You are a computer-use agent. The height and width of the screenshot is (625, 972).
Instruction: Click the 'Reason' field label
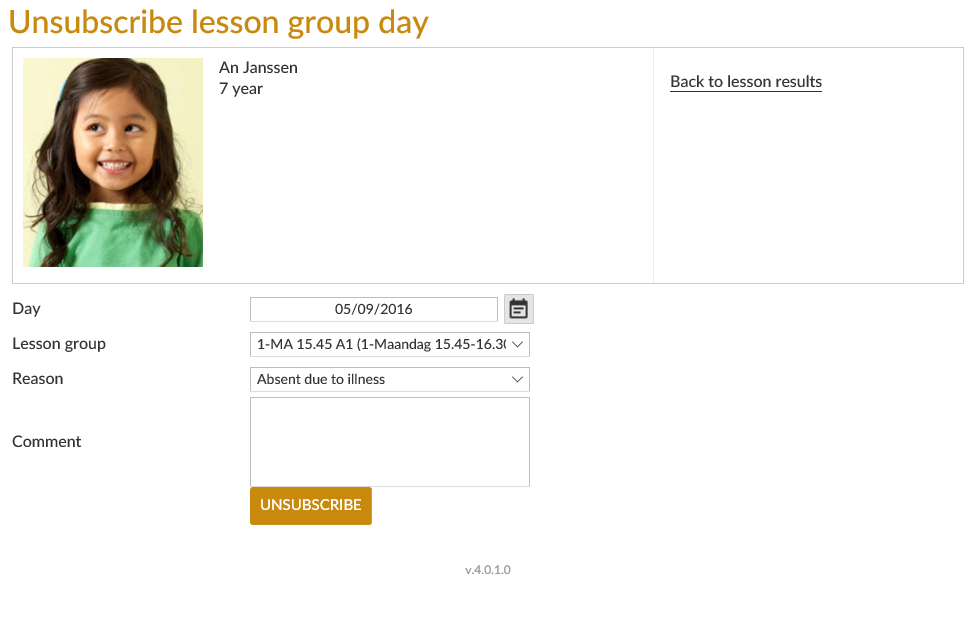click(x=38, y=379)
